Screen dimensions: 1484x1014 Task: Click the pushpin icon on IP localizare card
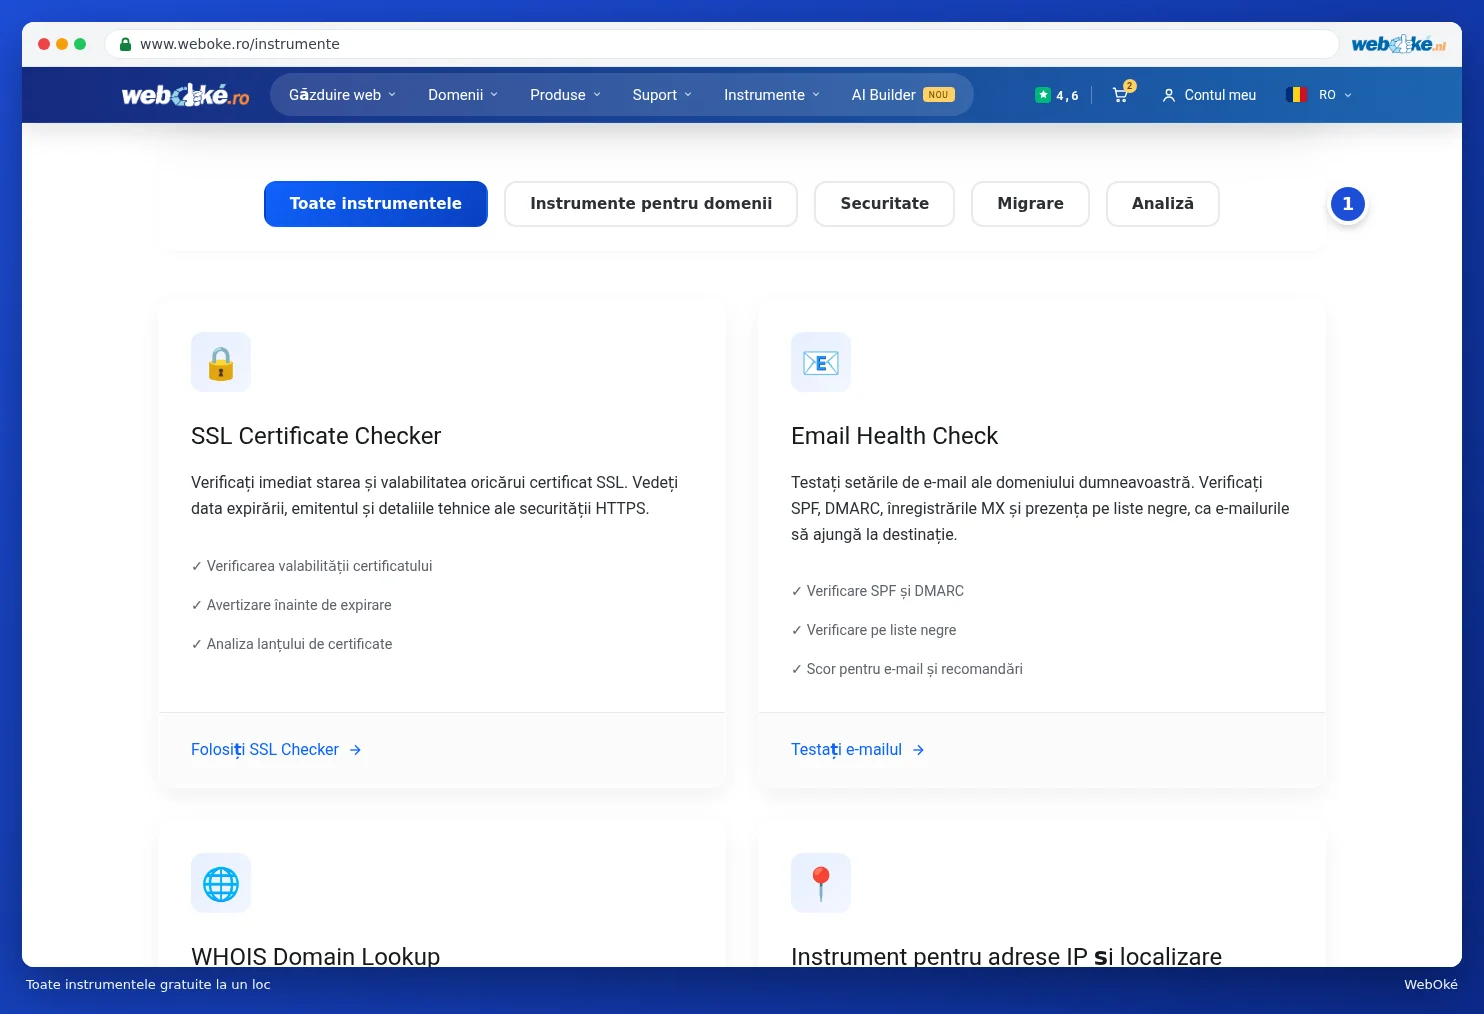[x=821, y=883]
